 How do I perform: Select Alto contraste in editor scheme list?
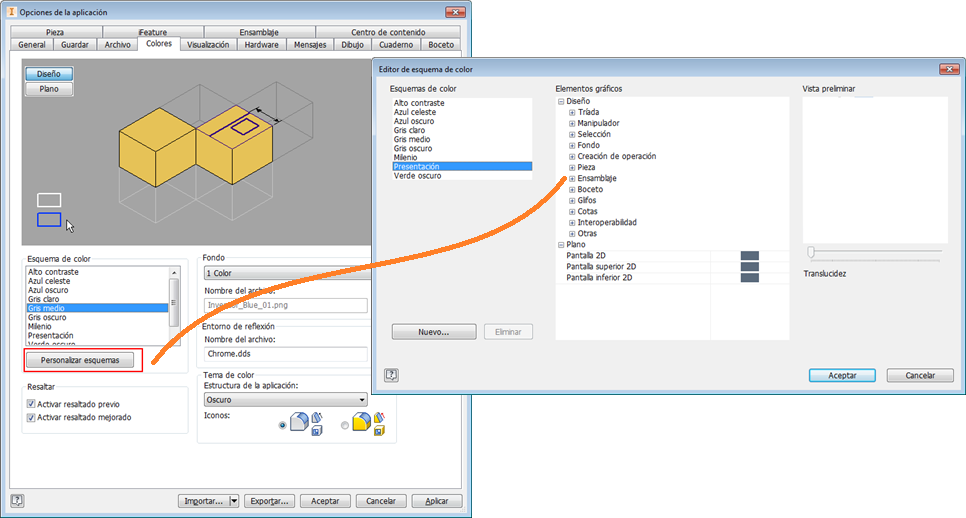419,103
